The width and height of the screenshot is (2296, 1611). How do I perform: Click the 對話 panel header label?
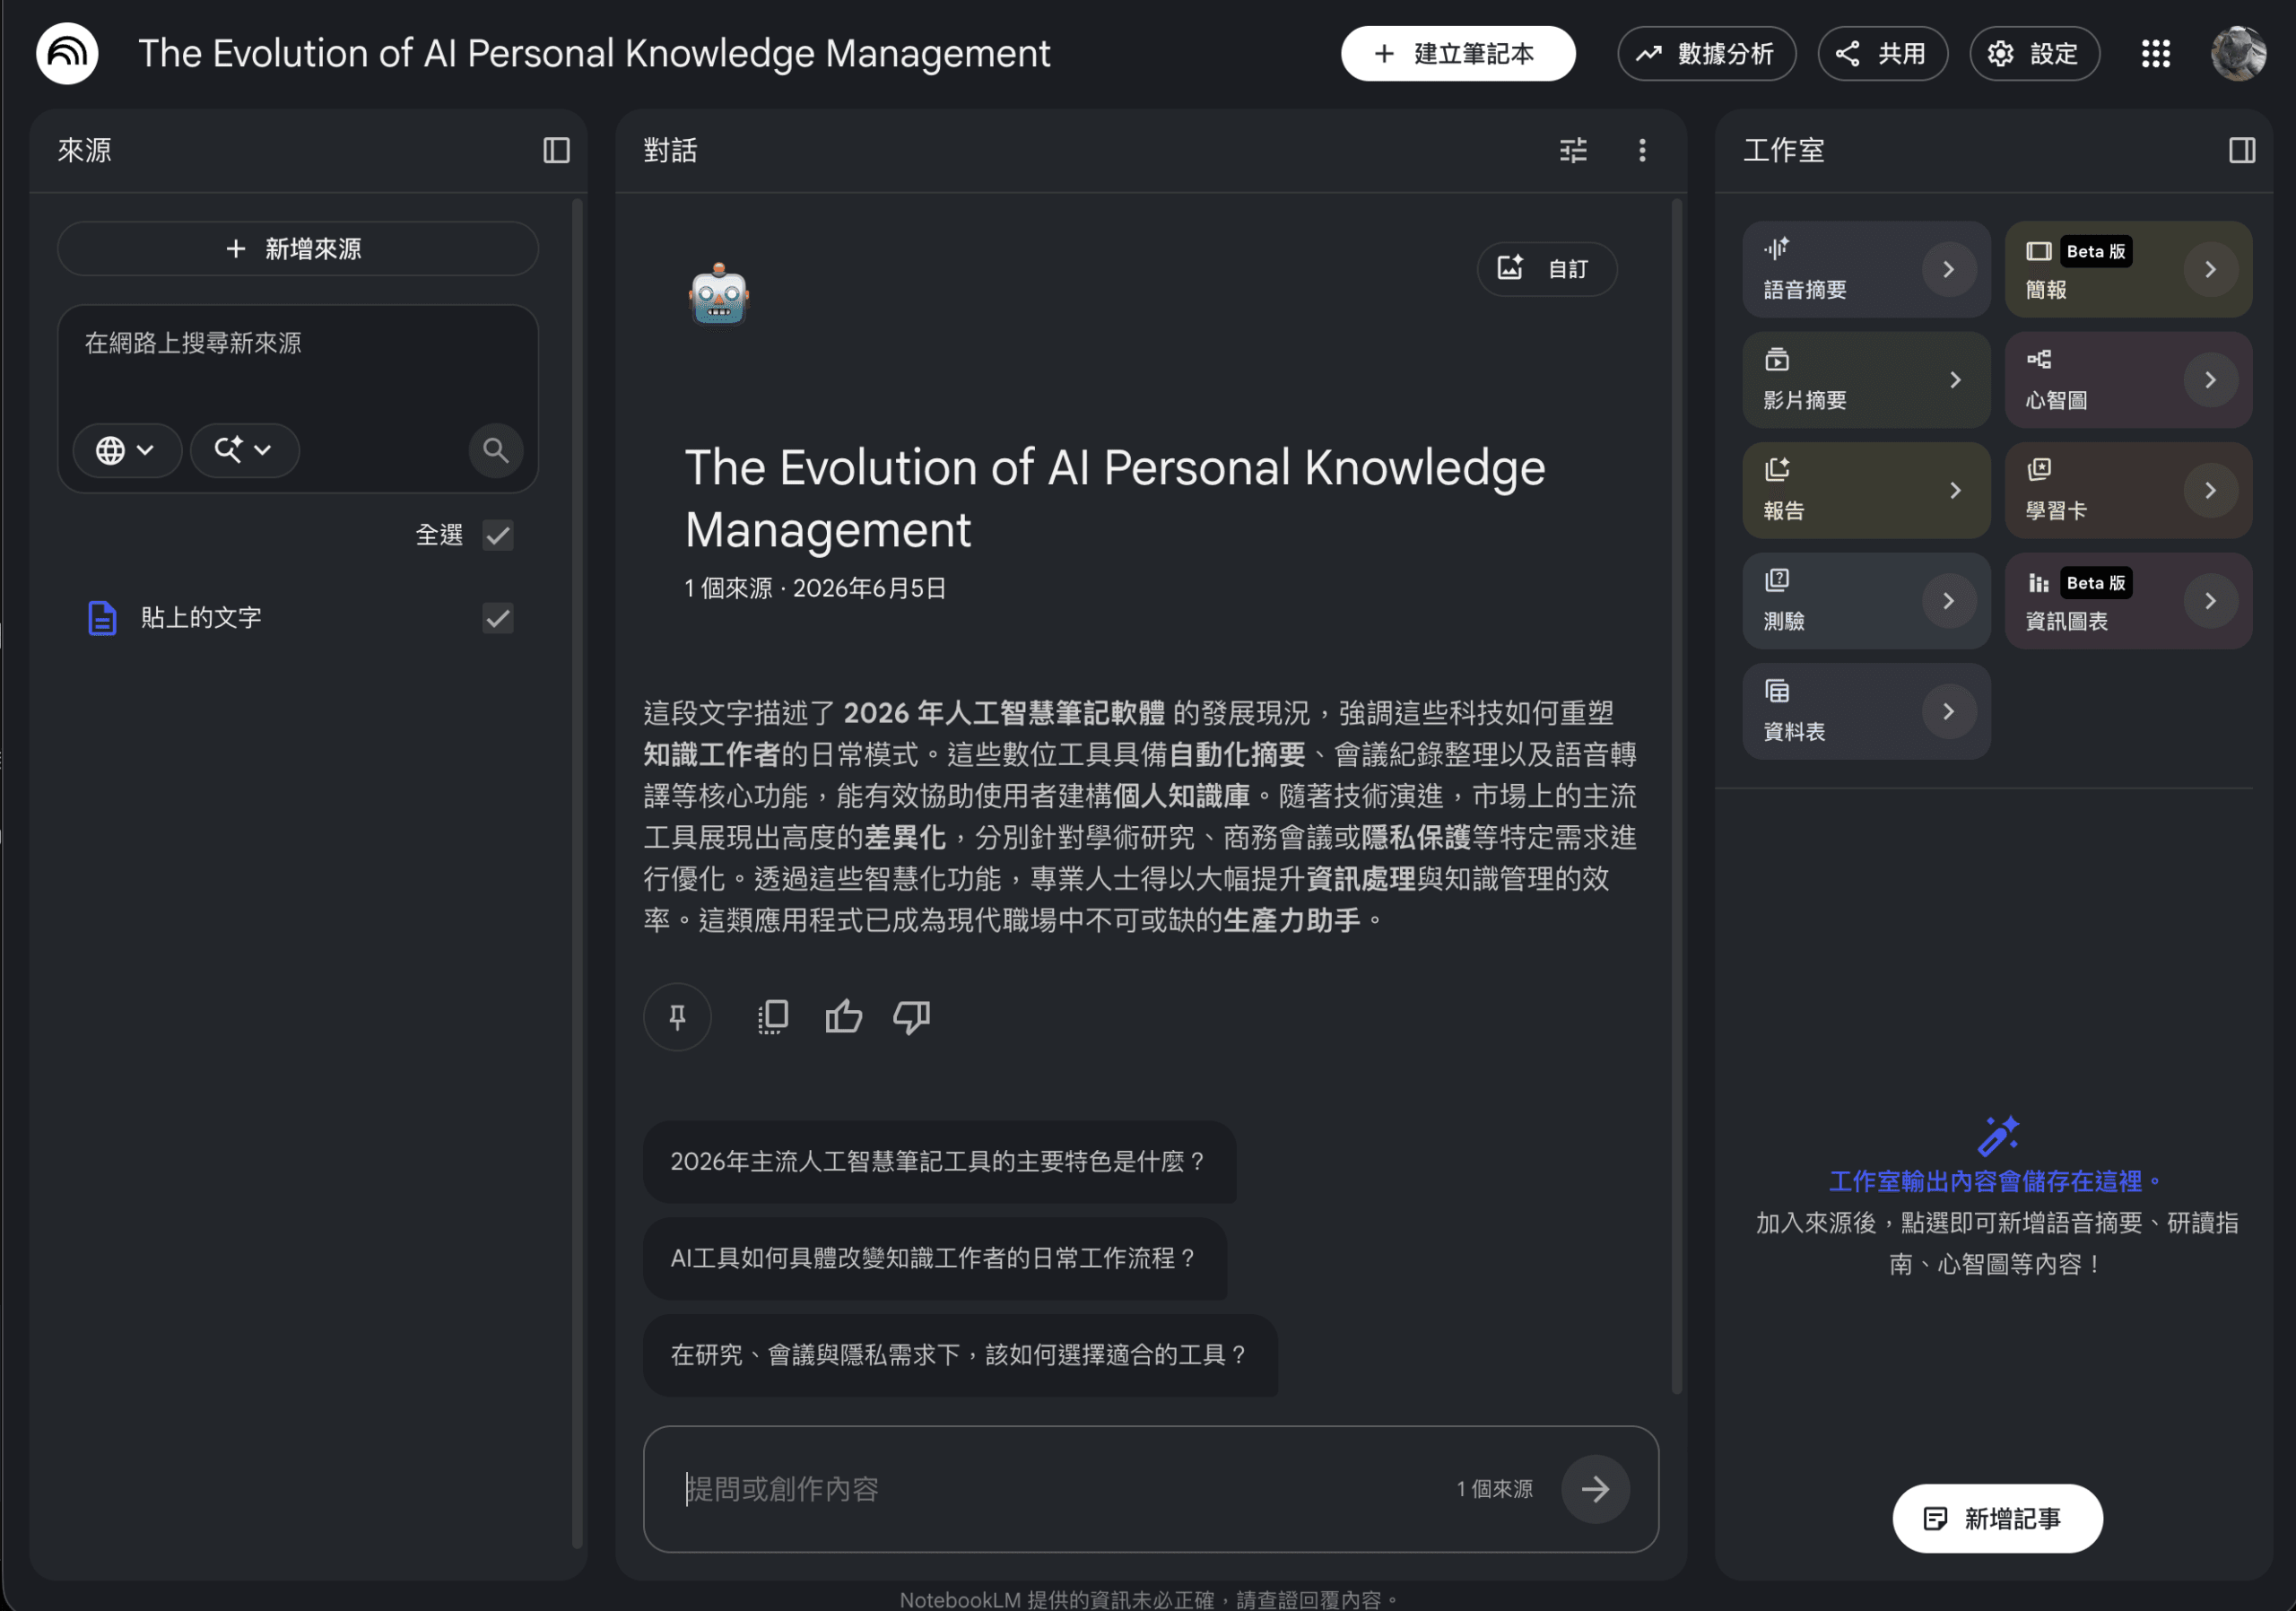coord(670,150)
